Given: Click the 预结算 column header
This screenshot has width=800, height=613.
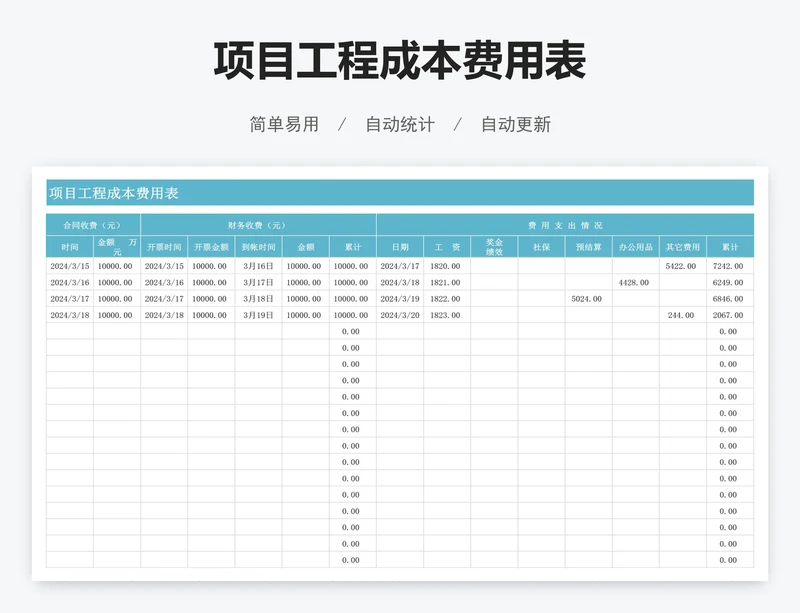Looking at the screenshot, I should click(589, 247).
